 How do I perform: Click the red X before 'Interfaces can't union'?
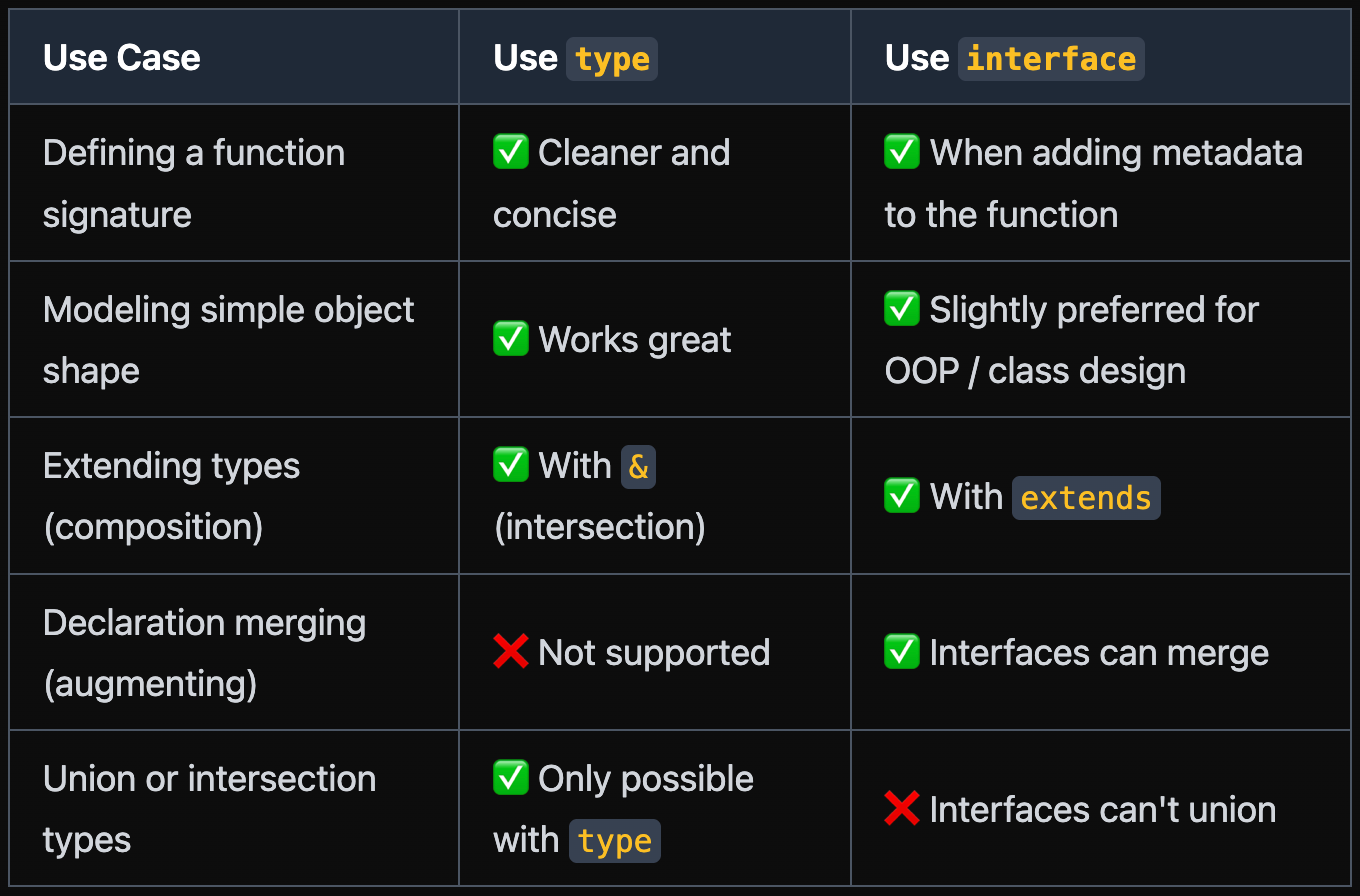click(902, 808)
